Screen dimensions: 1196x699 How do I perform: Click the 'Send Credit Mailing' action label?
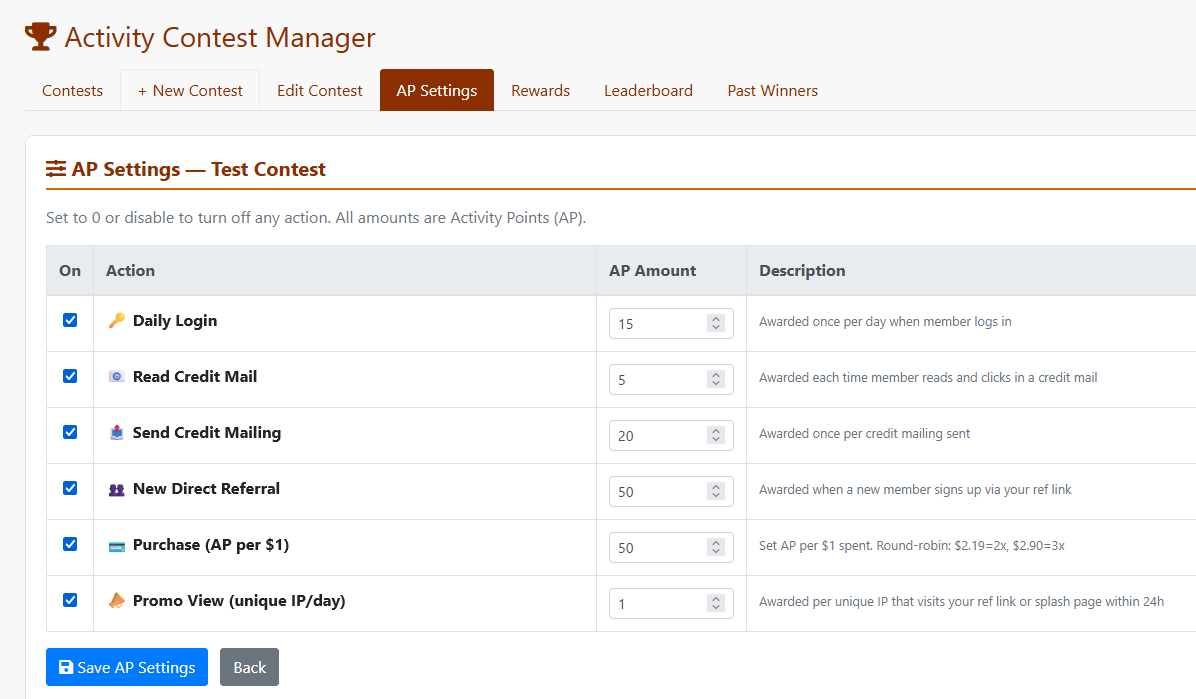[x=207, y=433]
